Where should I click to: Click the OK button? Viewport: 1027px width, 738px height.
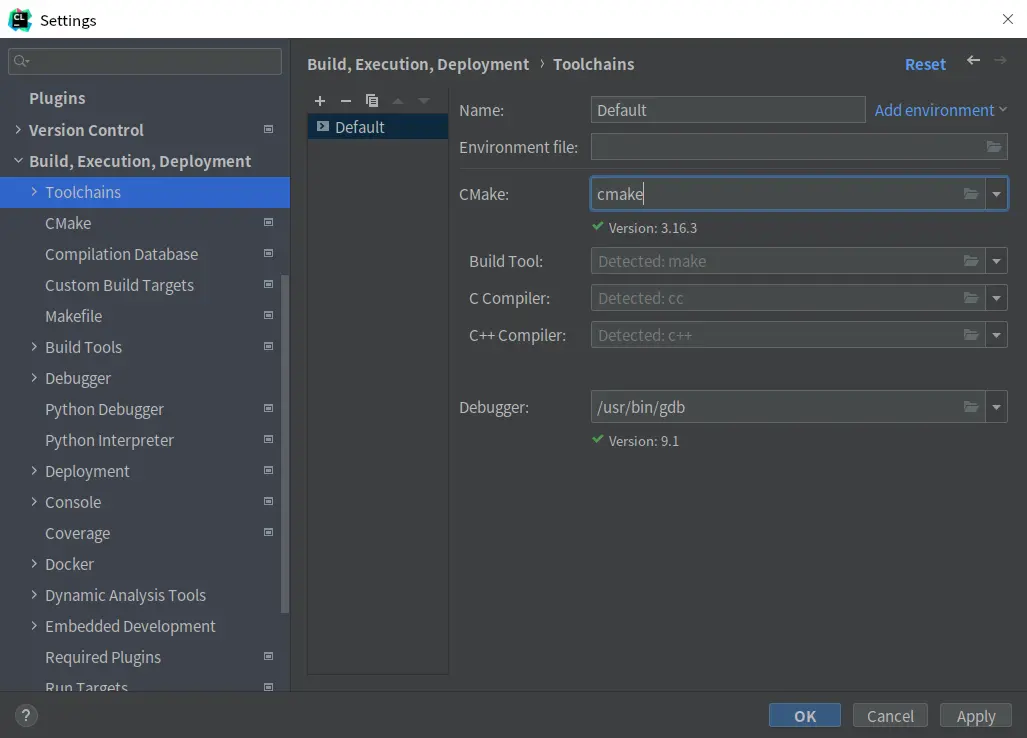pyautogui.click(x=805, y=715)
